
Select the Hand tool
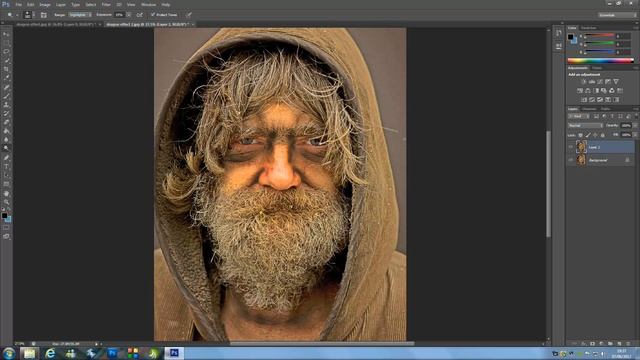pos(6,194)
